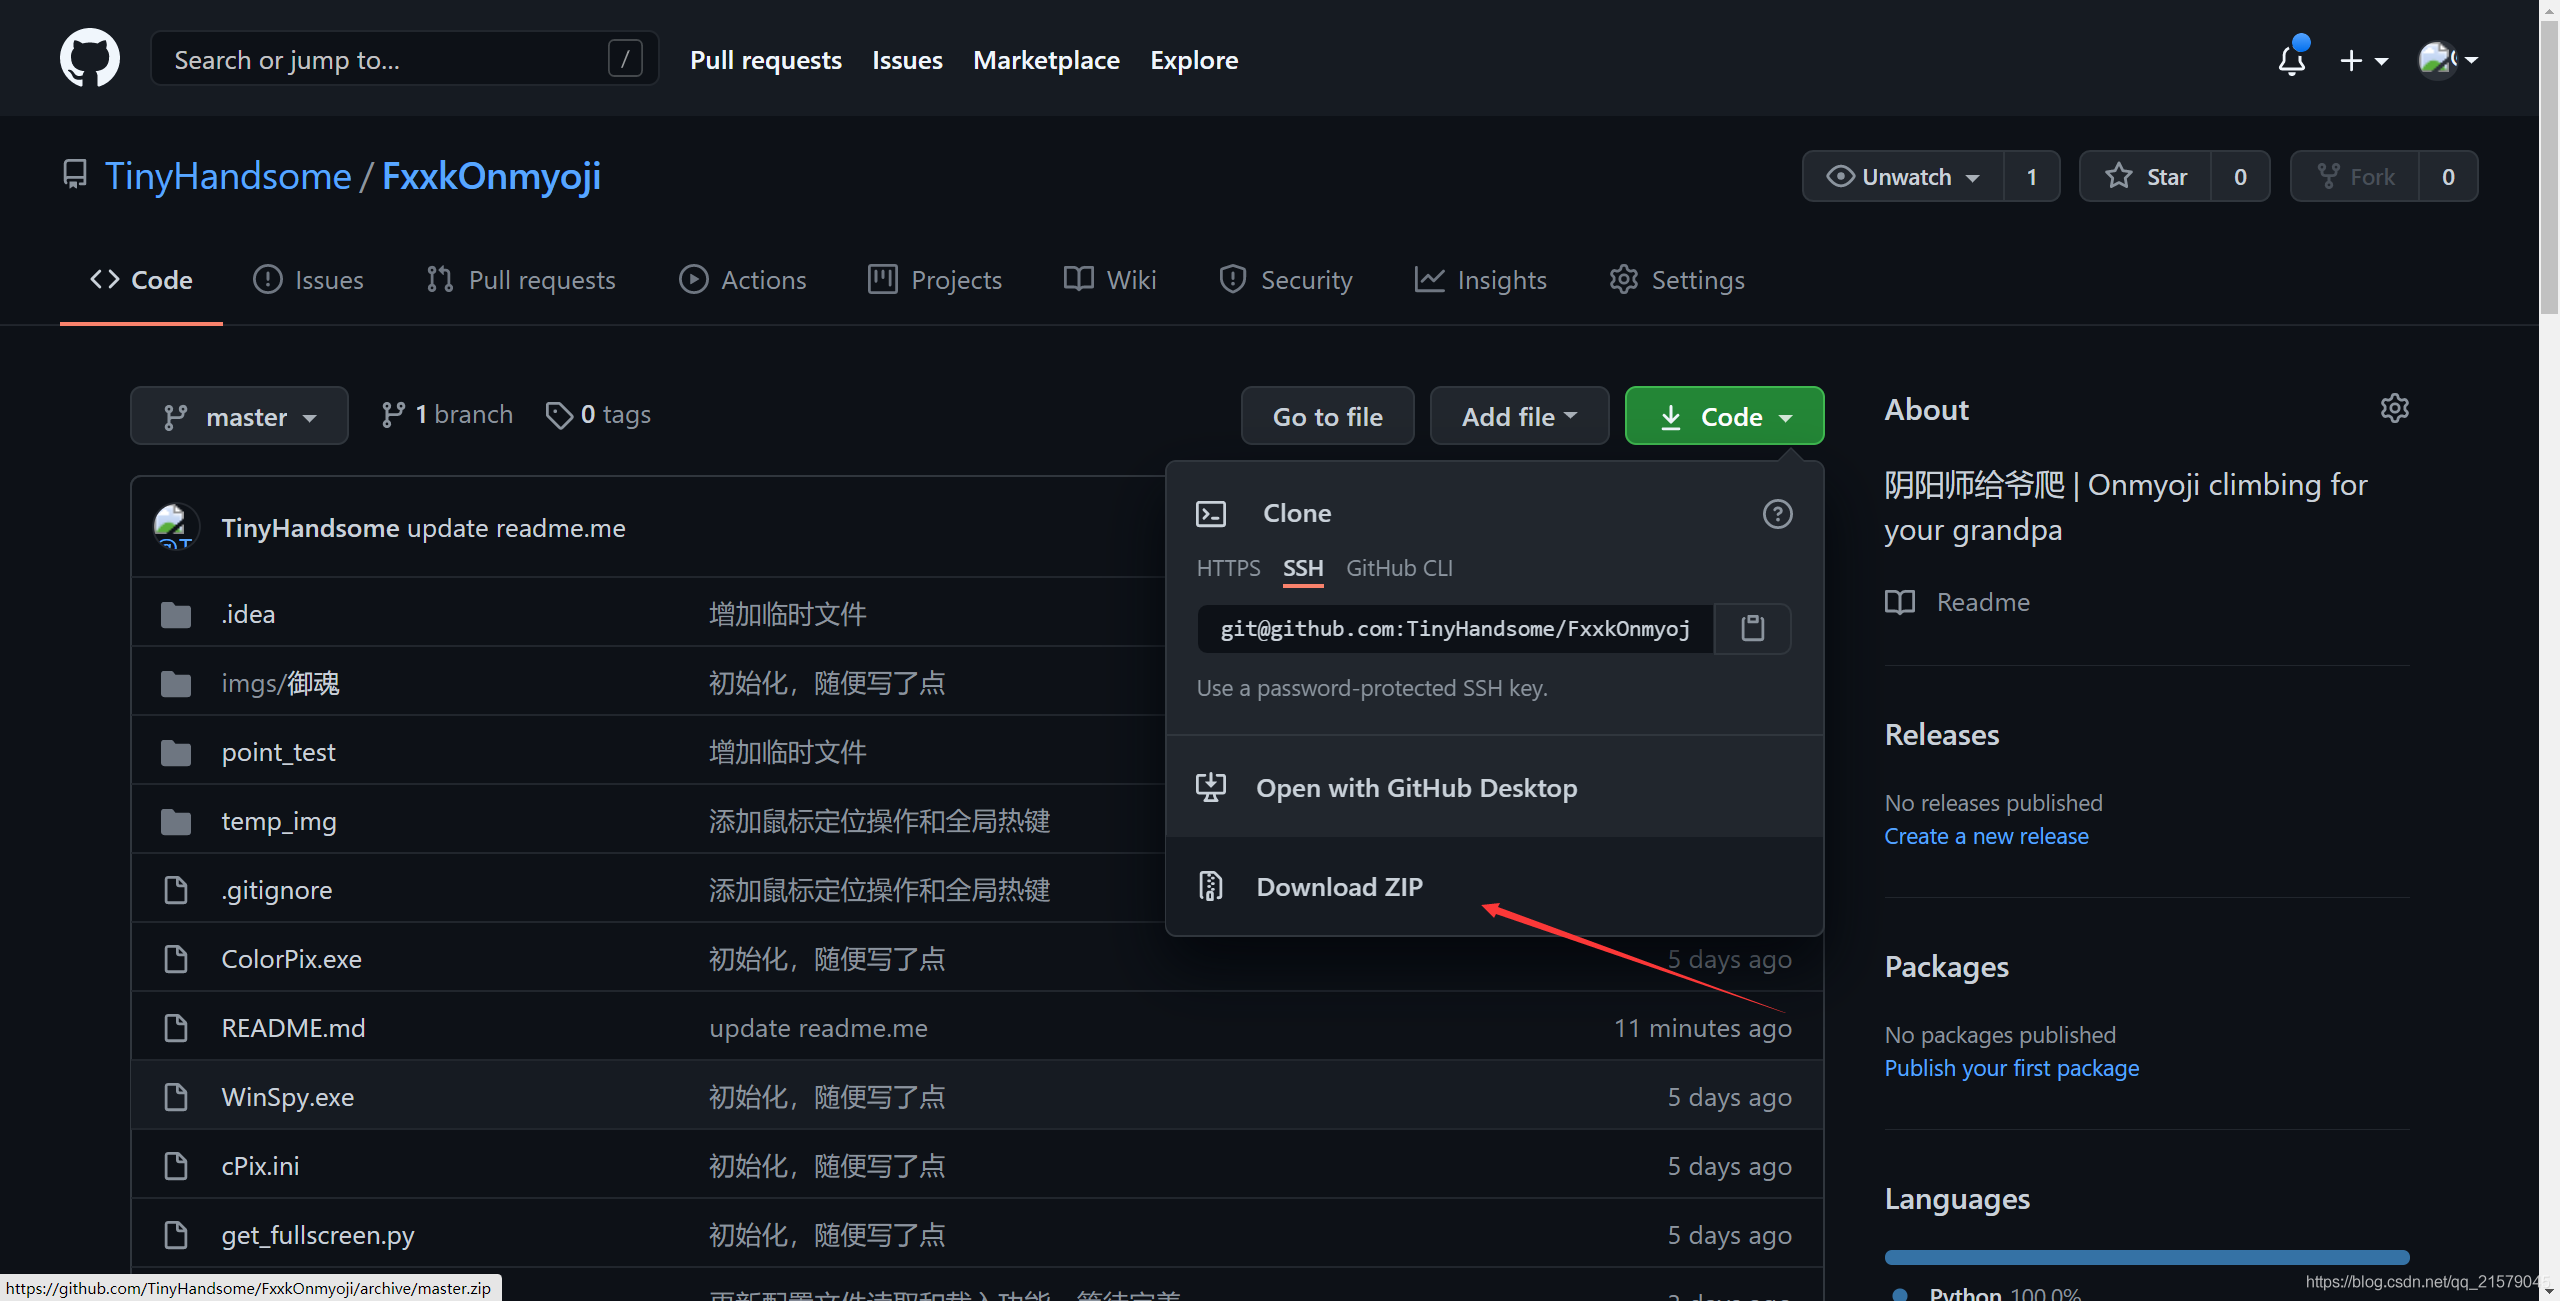Click the GitHub CLI tab

point(1399,566)
